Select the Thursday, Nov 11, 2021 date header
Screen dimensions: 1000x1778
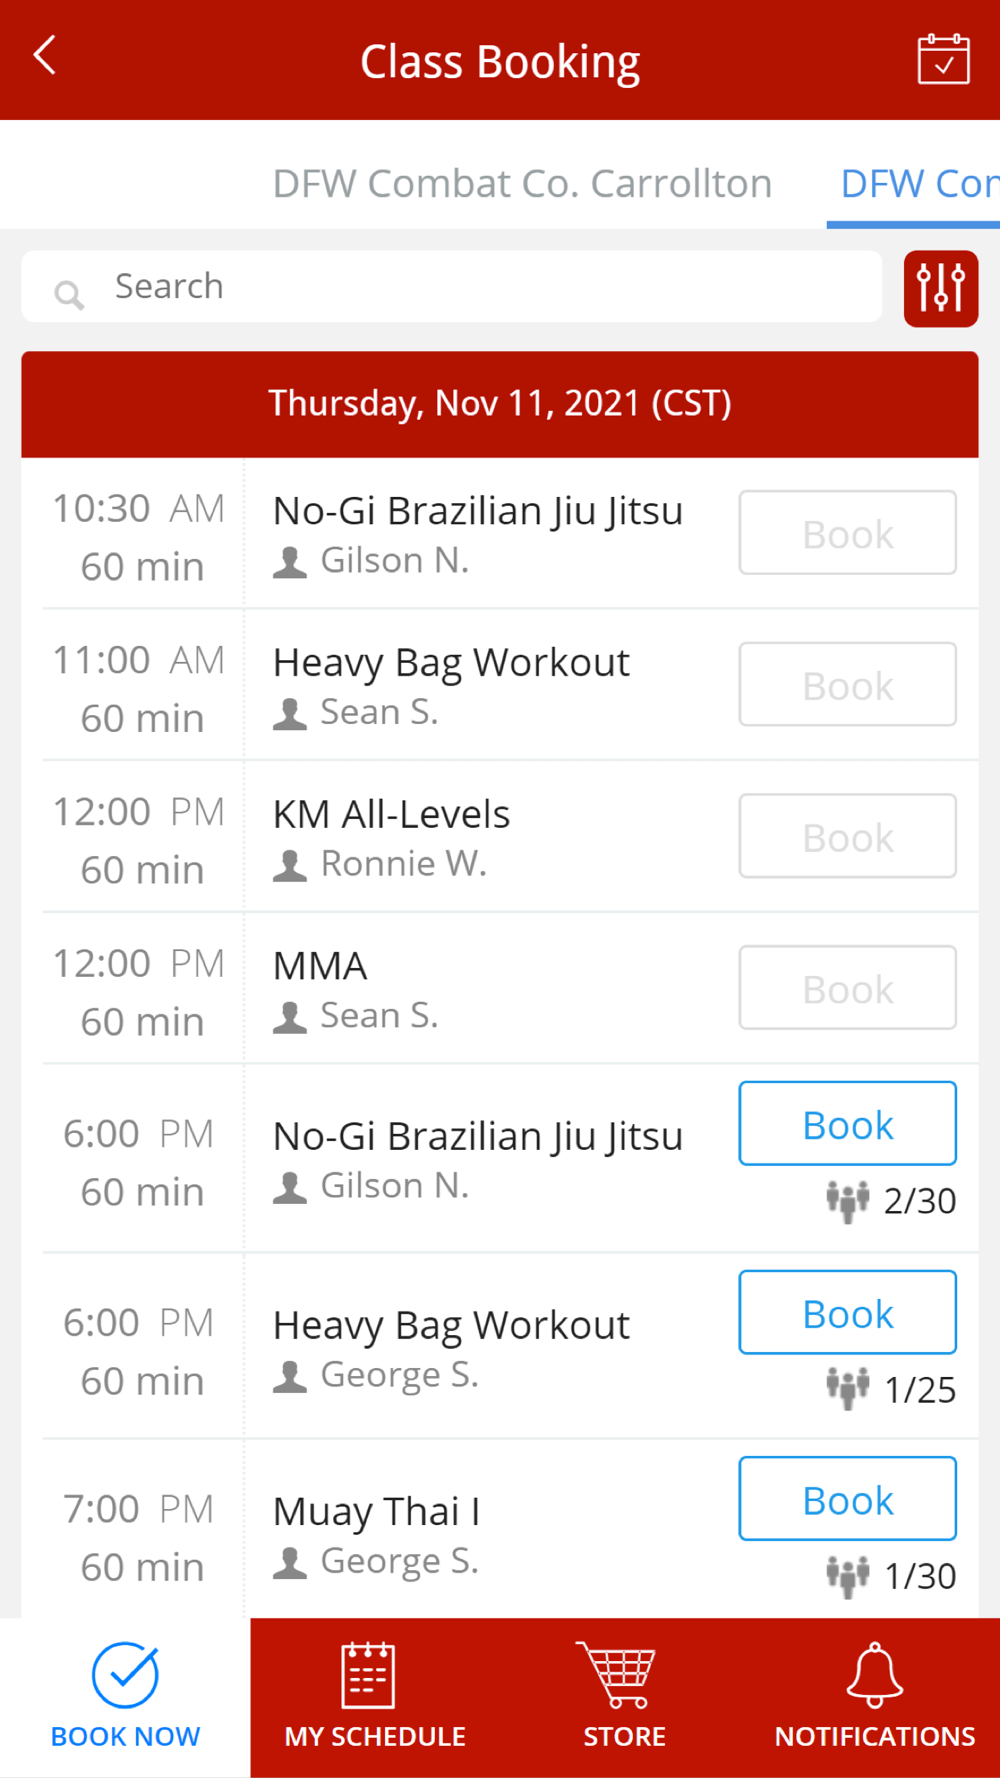tap(500, 404)
